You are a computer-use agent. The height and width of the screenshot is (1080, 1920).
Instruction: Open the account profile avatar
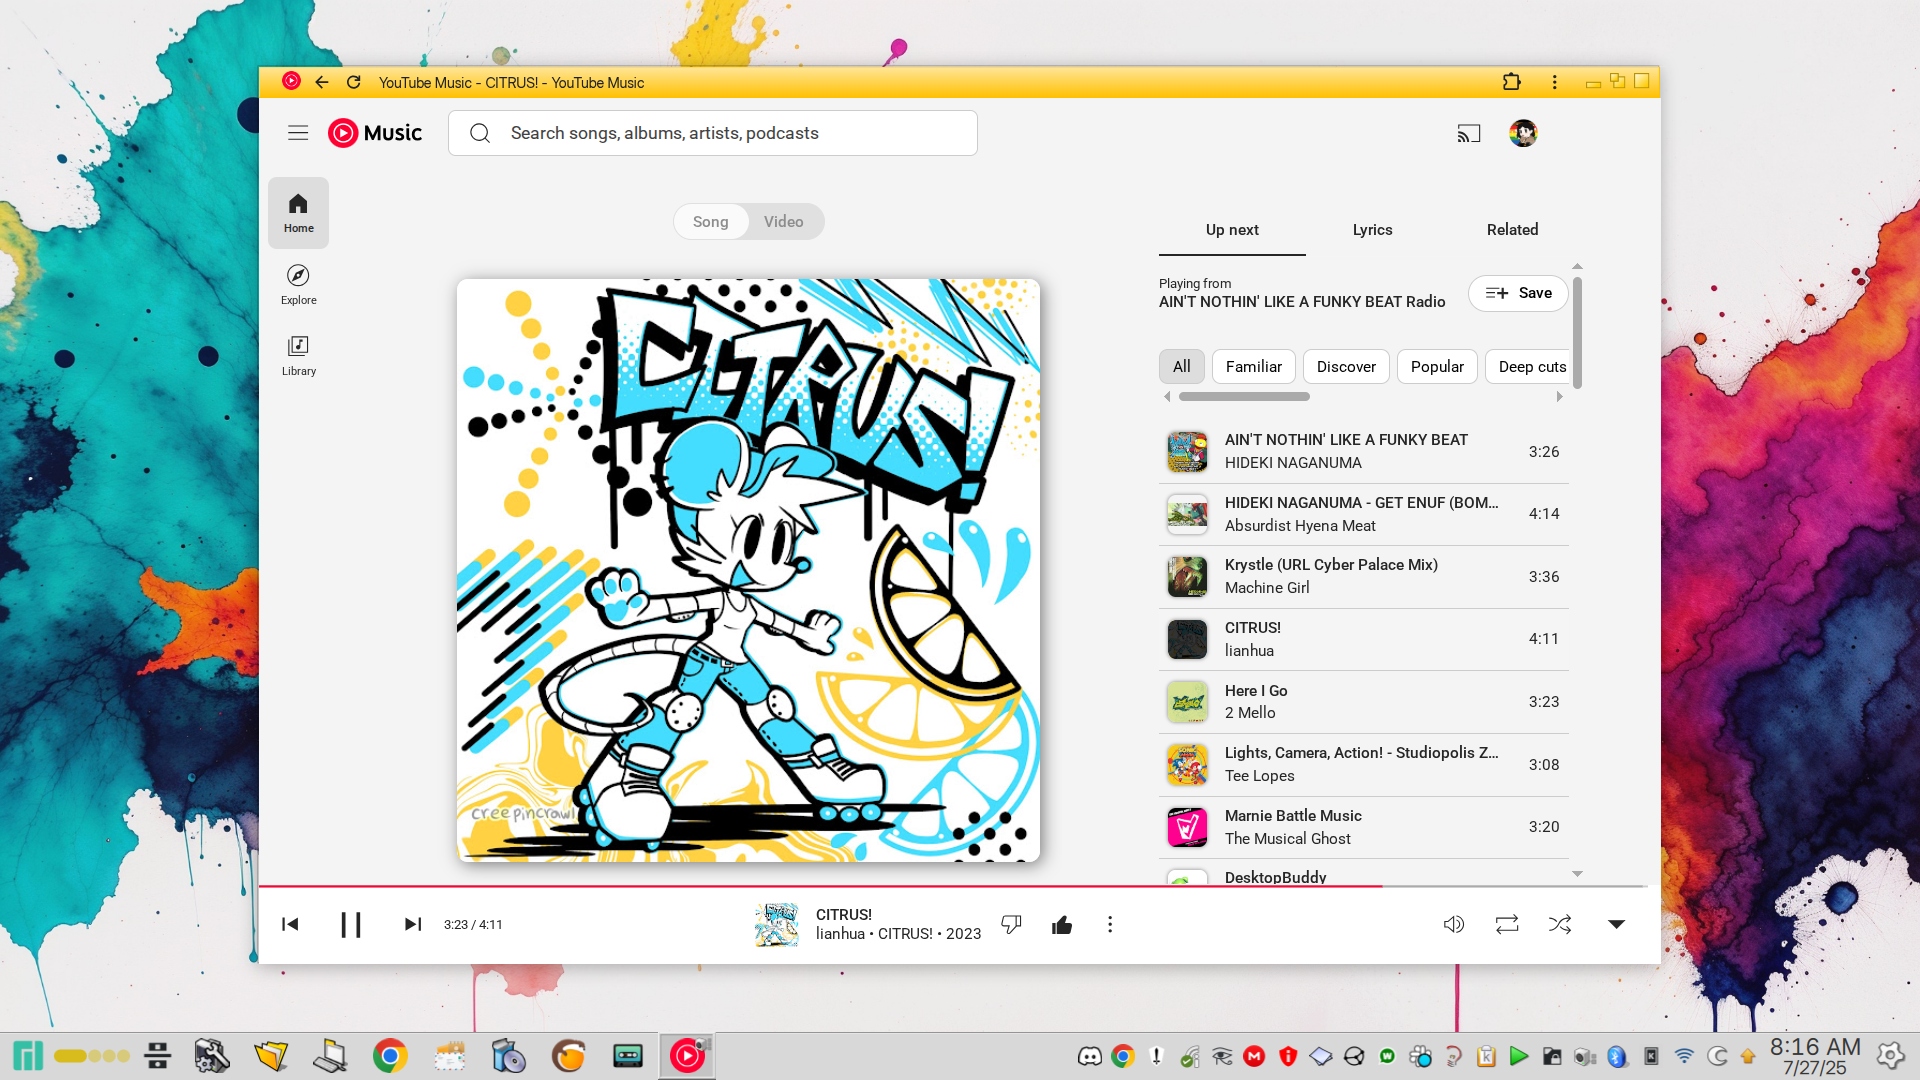pos(1523,133)
